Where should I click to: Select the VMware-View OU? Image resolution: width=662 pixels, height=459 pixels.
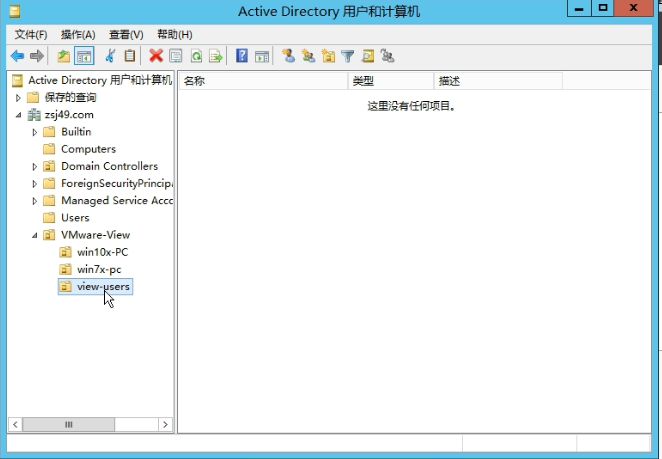point(95,235)
